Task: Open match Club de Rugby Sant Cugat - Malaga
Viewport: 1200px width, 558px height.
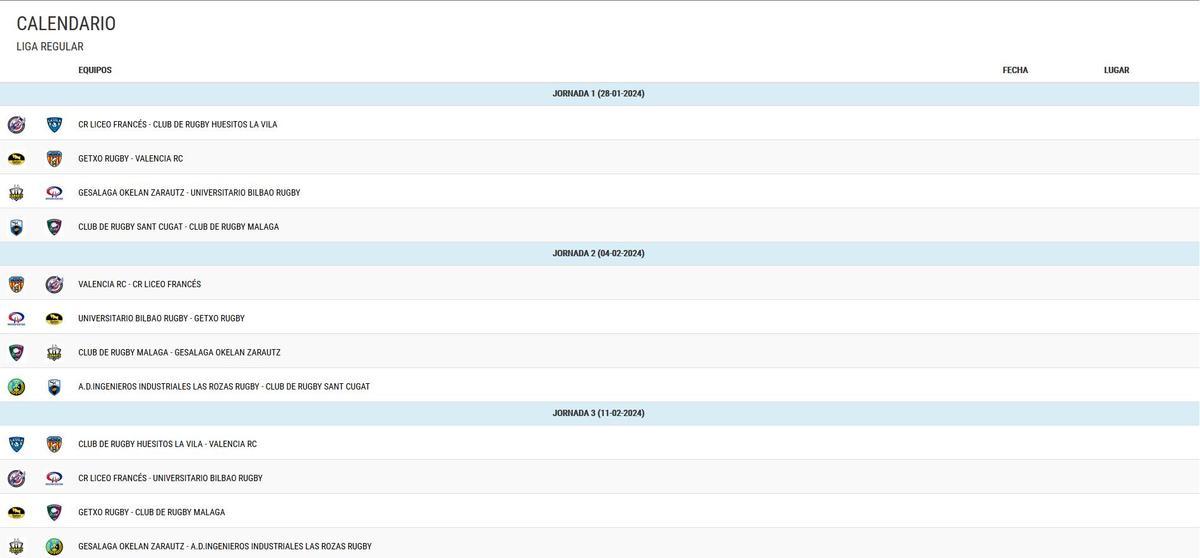Action: pos(179,227)
